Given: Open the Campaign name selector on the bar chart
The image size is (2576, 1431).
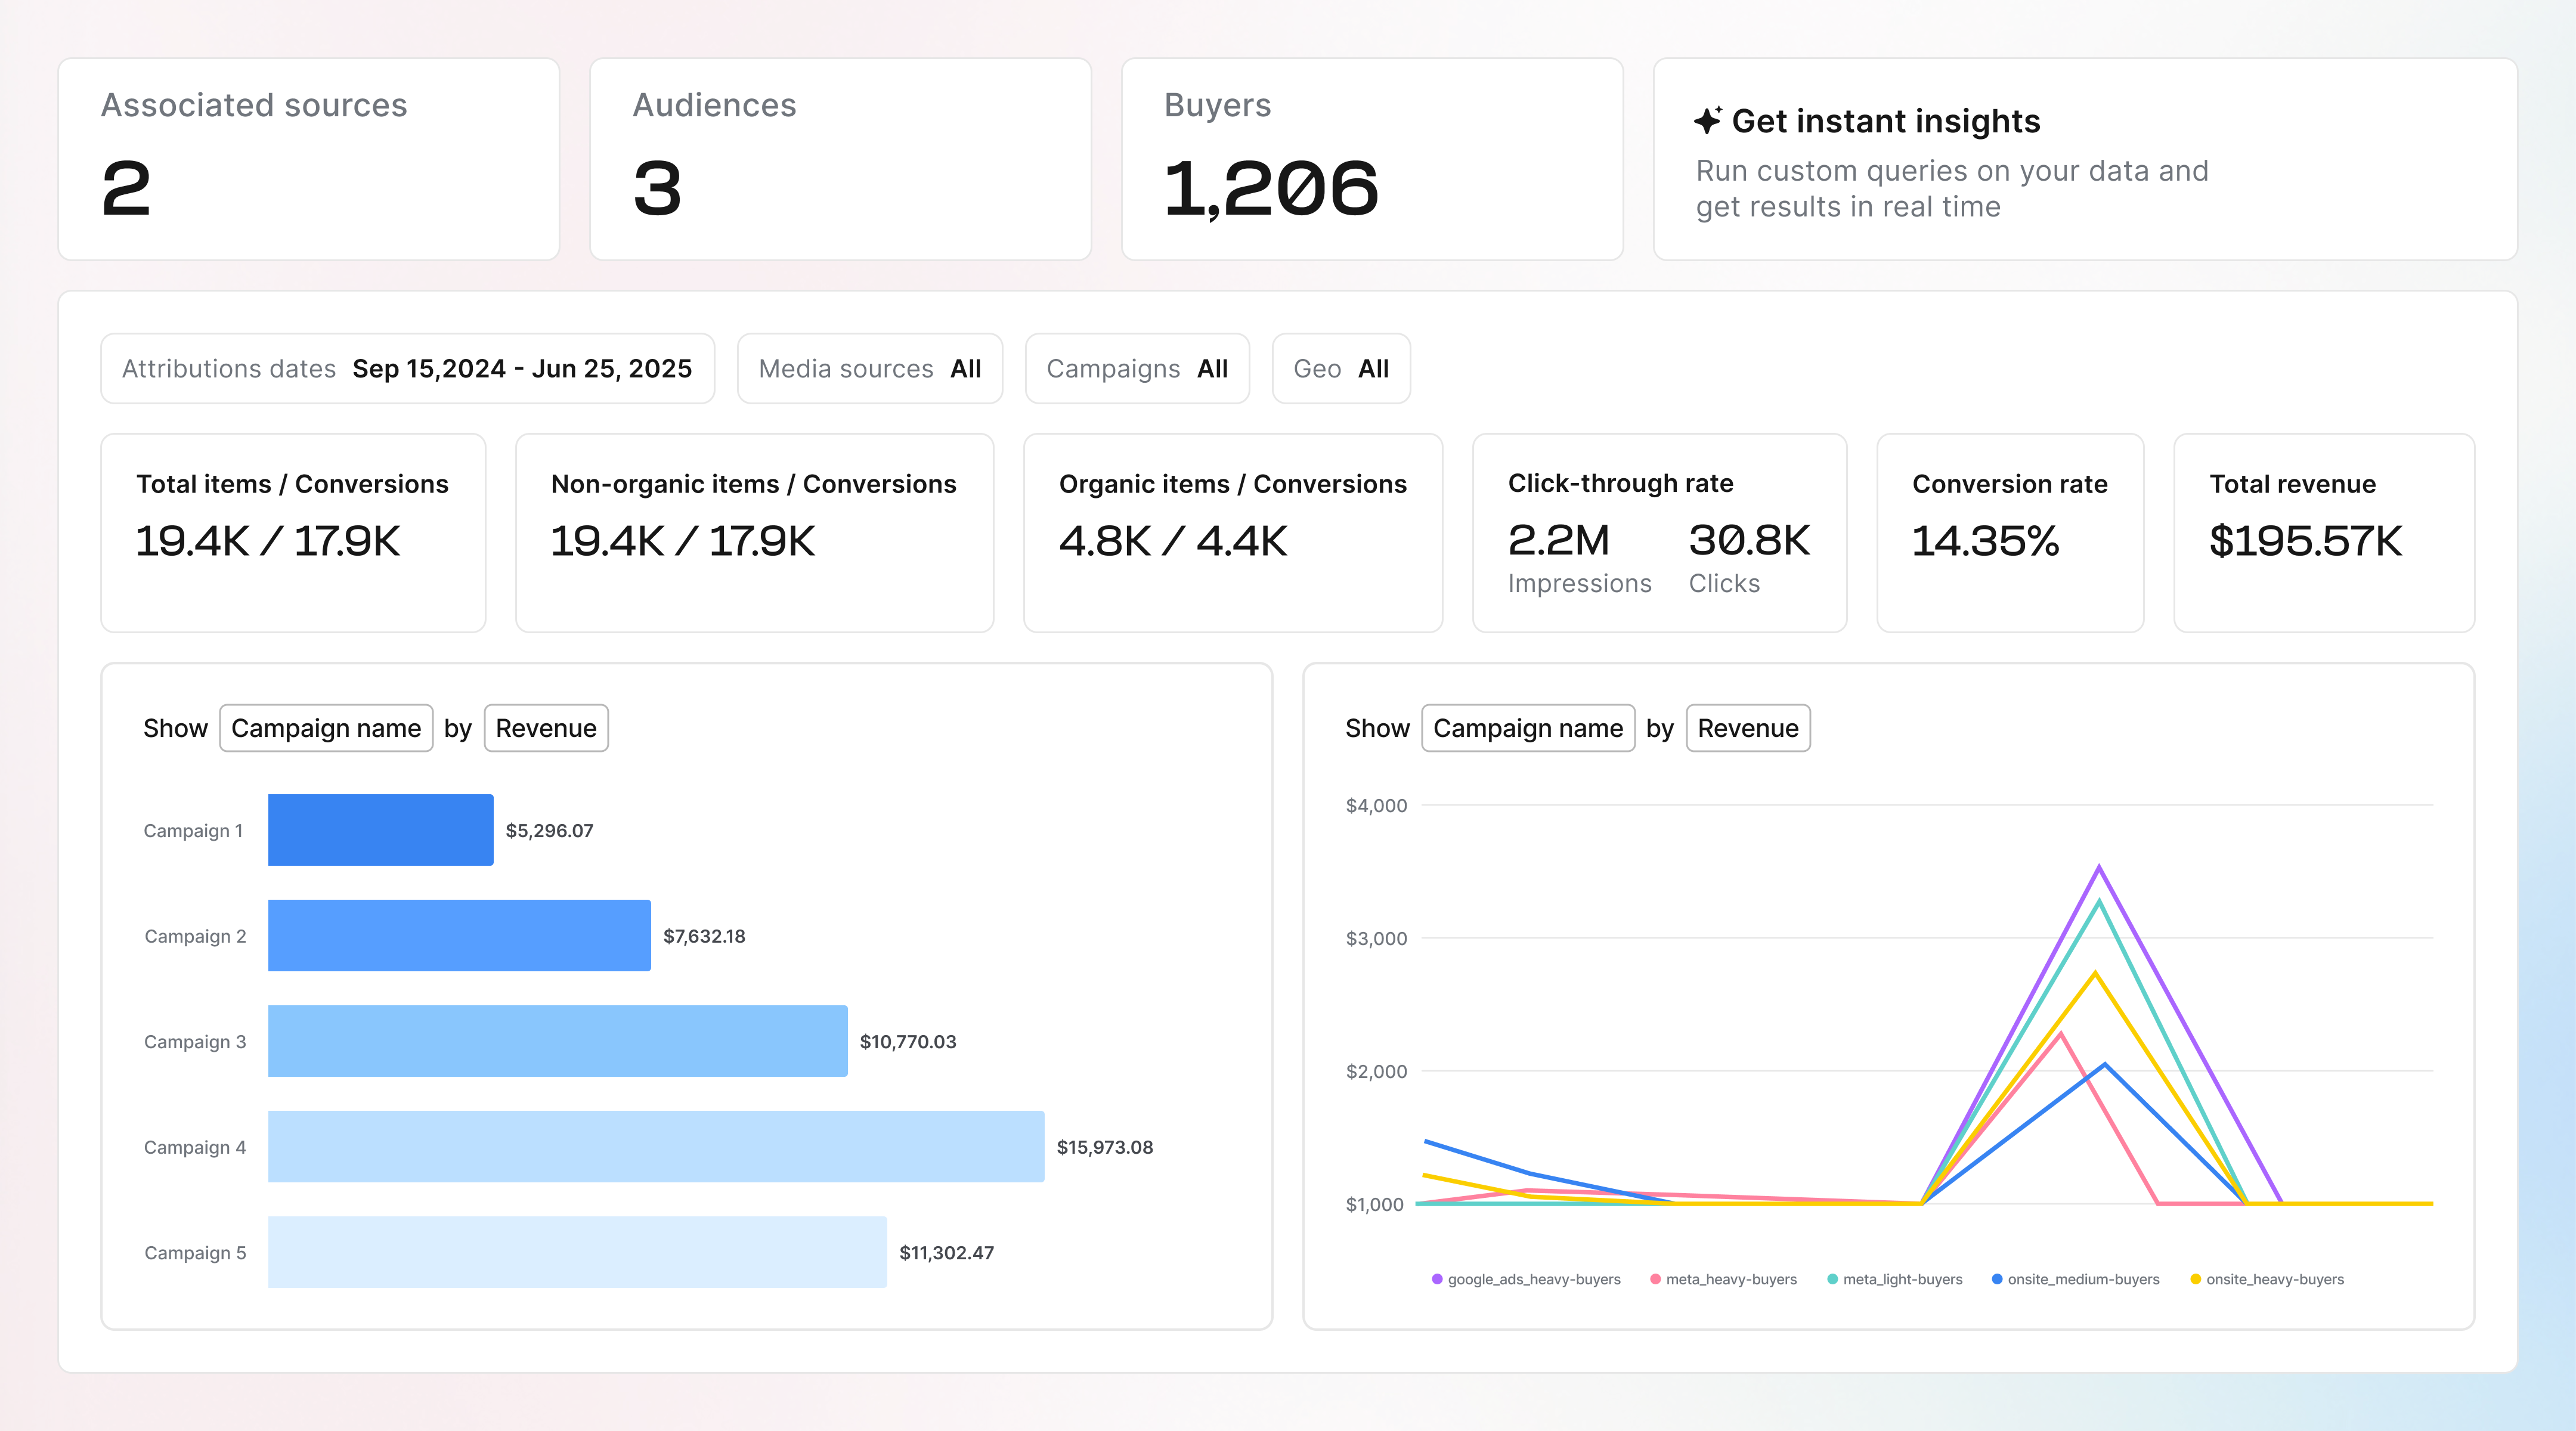Looking at the screenshot, I should click(326, 727).
